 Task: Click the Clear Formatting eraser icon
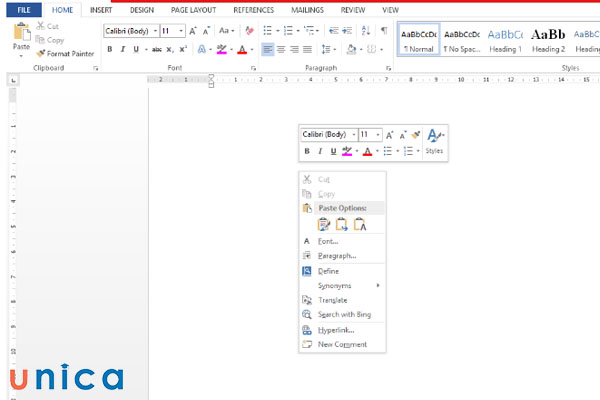pos(249,31)
